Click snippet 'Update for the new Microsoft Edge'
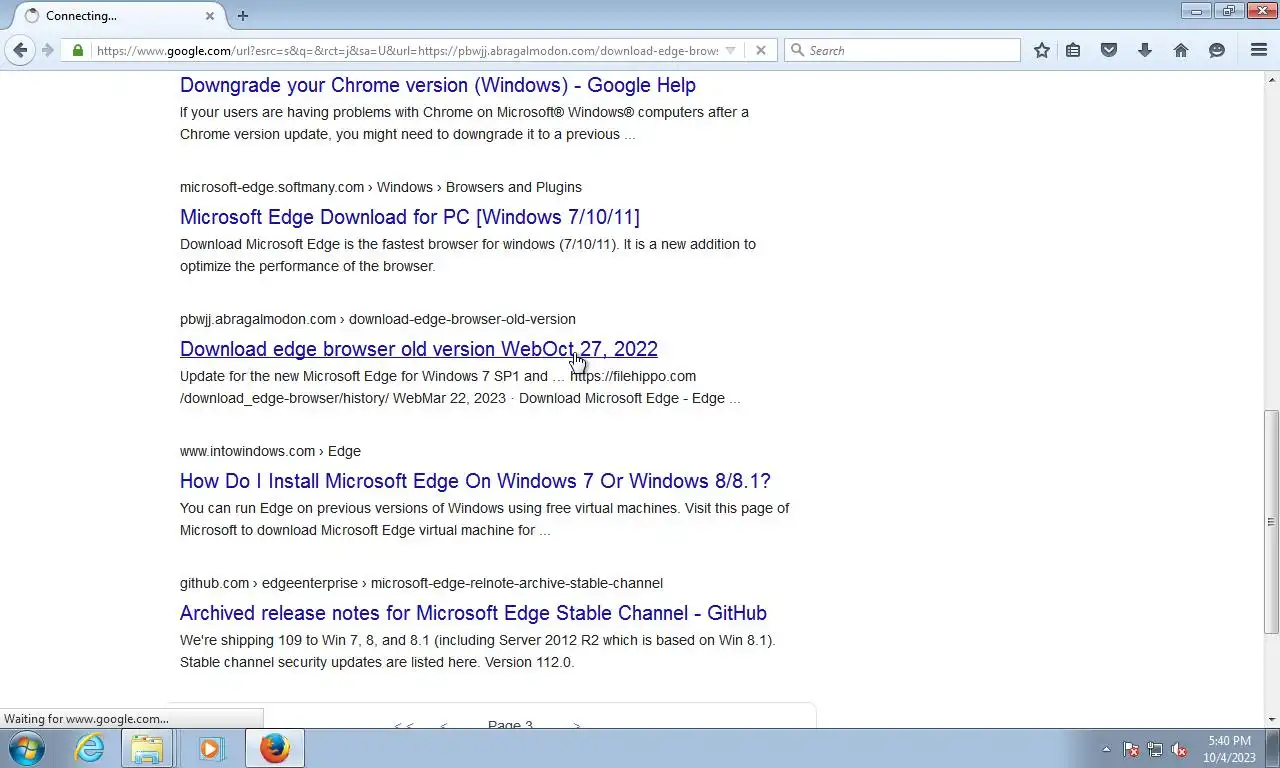Image resolution: width=1280 pixels, height=768 pixels. pyautogui.click(x=460, y=387)
